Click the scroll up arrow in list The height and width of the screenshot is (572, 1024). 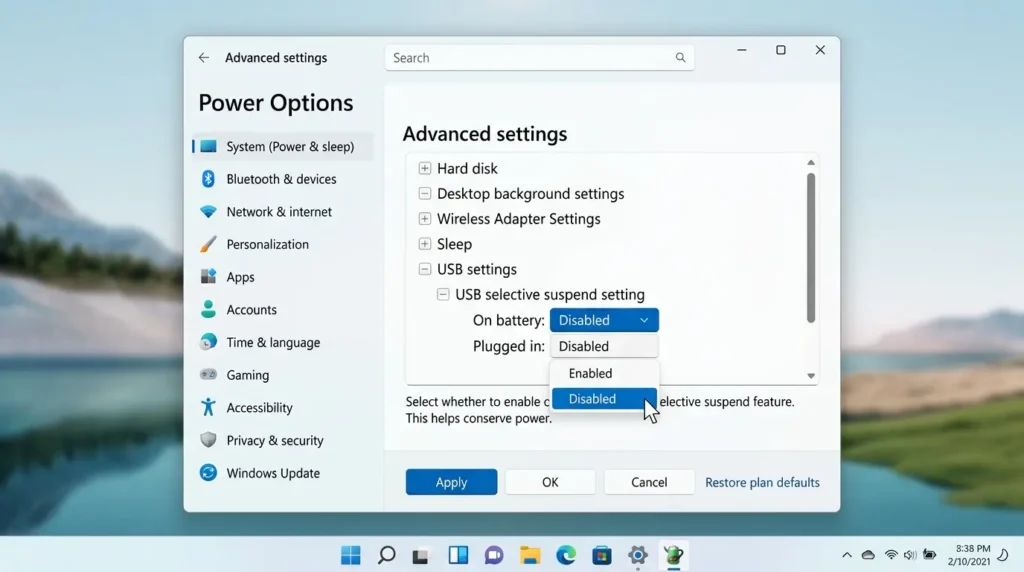pos(810,163)
